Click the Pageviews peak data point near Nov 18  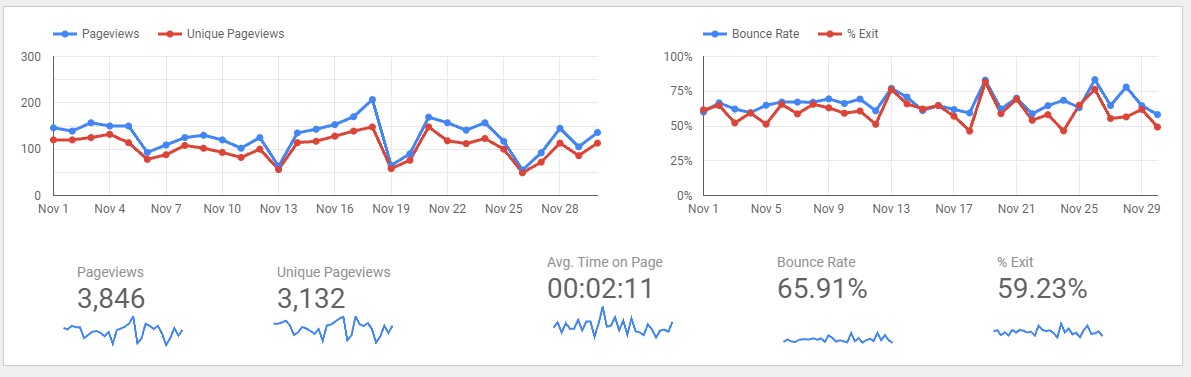(x=372, y=100)
